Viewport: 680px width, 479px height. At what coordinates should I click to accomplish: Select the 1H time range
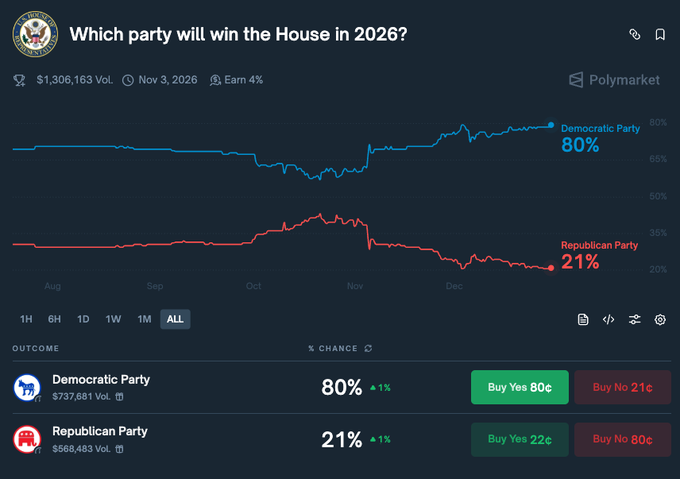(x=26, y=319)
